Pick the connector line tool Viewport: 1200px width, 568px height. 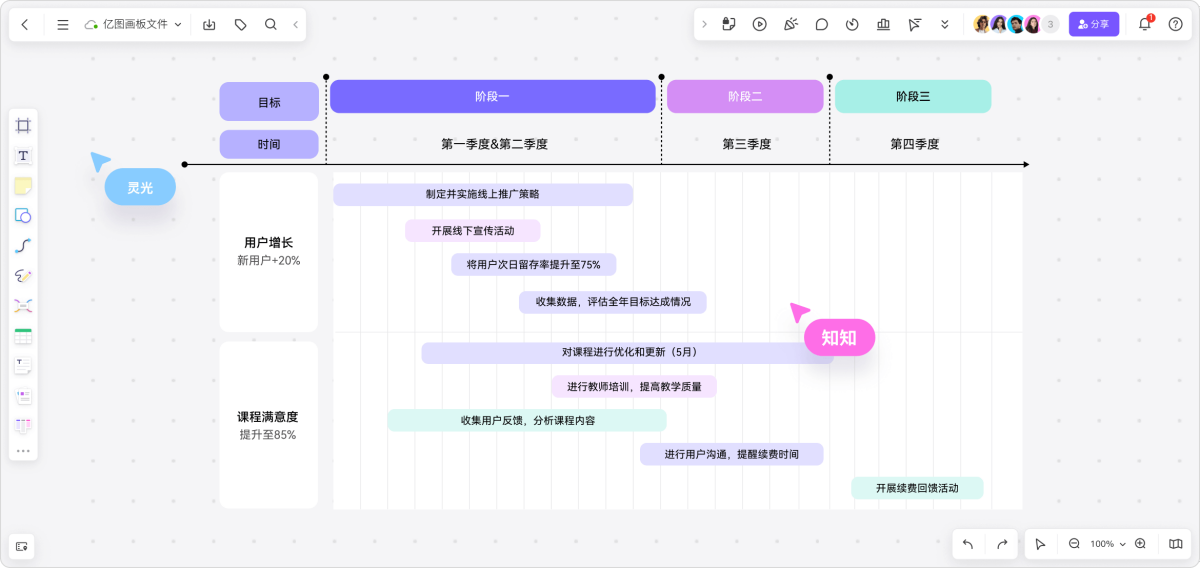click(x=23, y=246)
